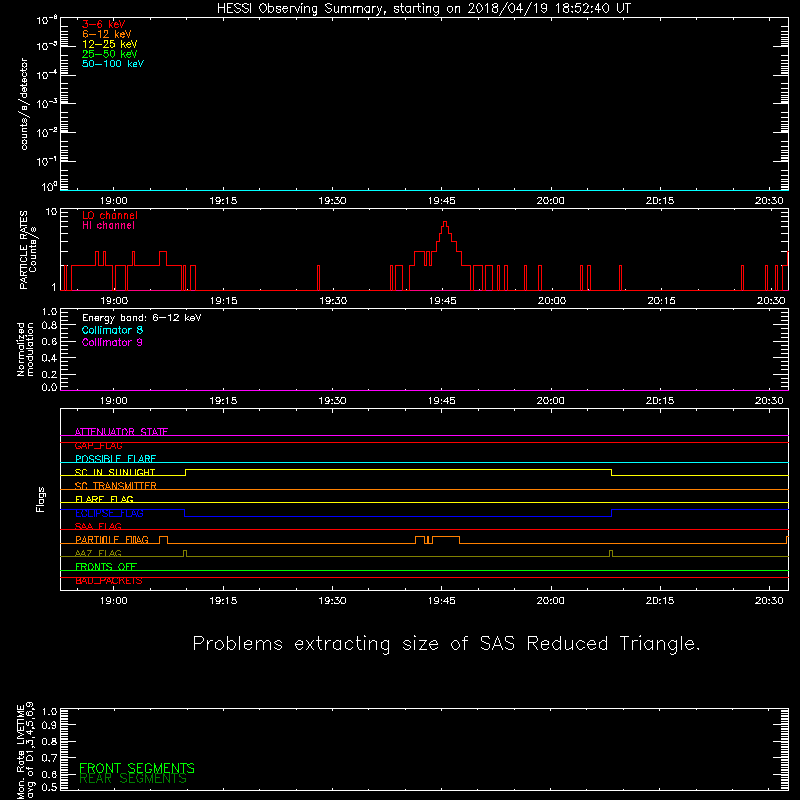Click the 0.7 tick on livetime axis
This screenshot has height=800, width=800.
49,758
